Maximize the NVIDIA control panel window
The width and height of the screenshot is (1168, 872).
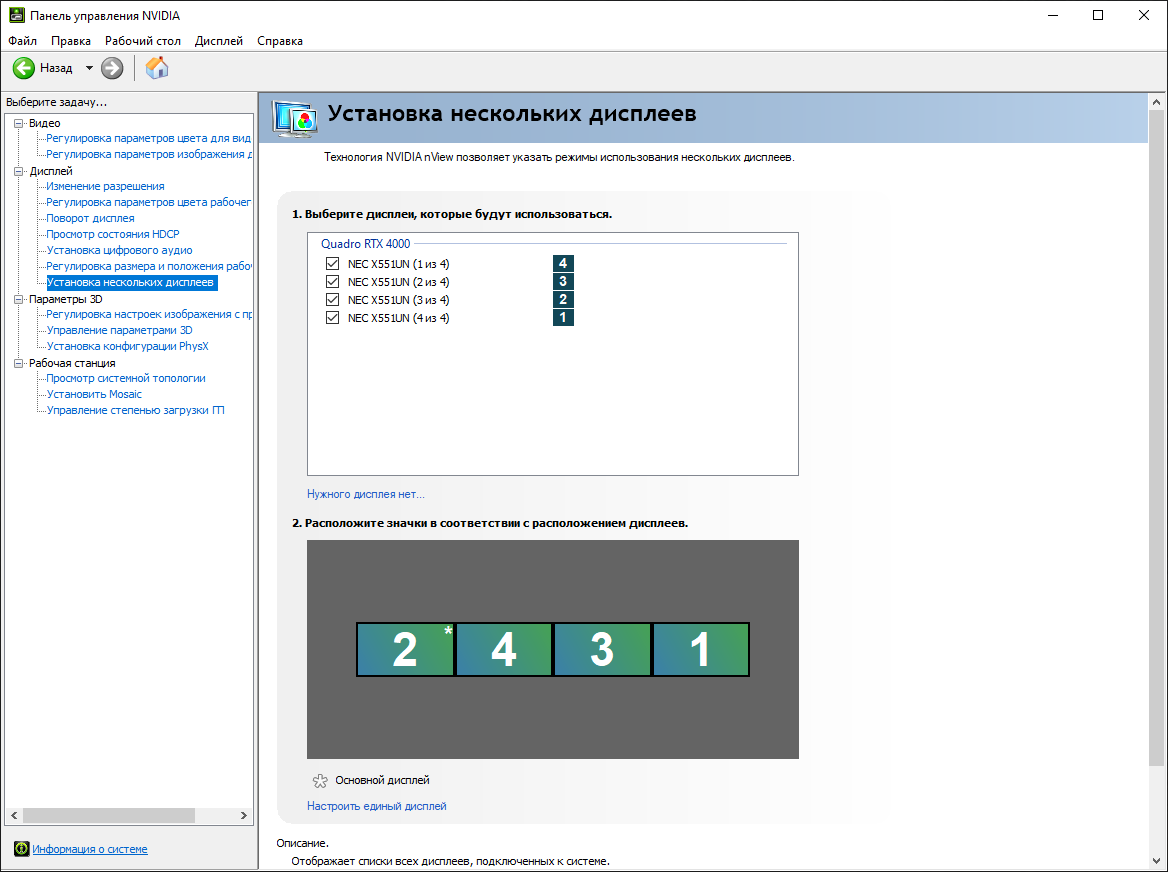(1098, 16)
